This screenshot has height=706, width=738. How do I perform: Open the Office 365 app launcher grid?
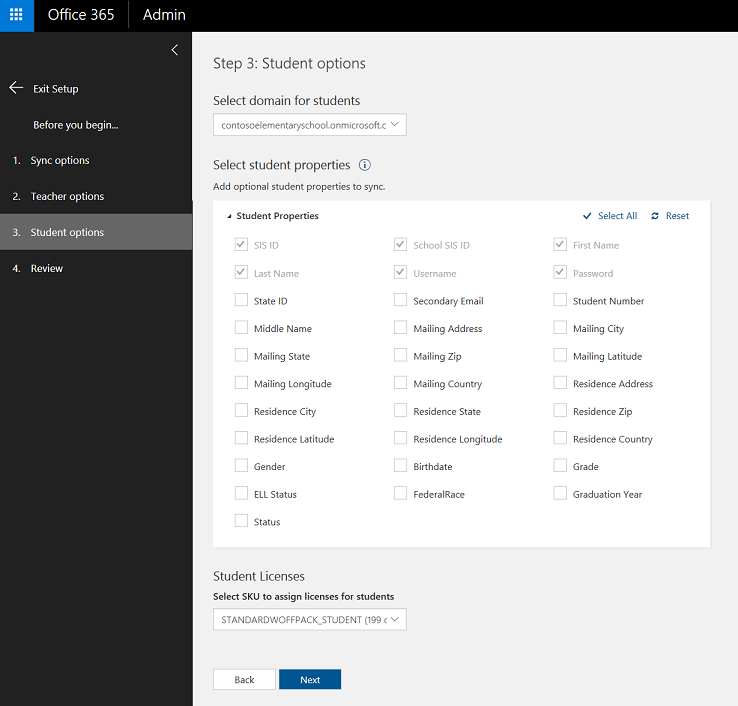pos(16,15)
